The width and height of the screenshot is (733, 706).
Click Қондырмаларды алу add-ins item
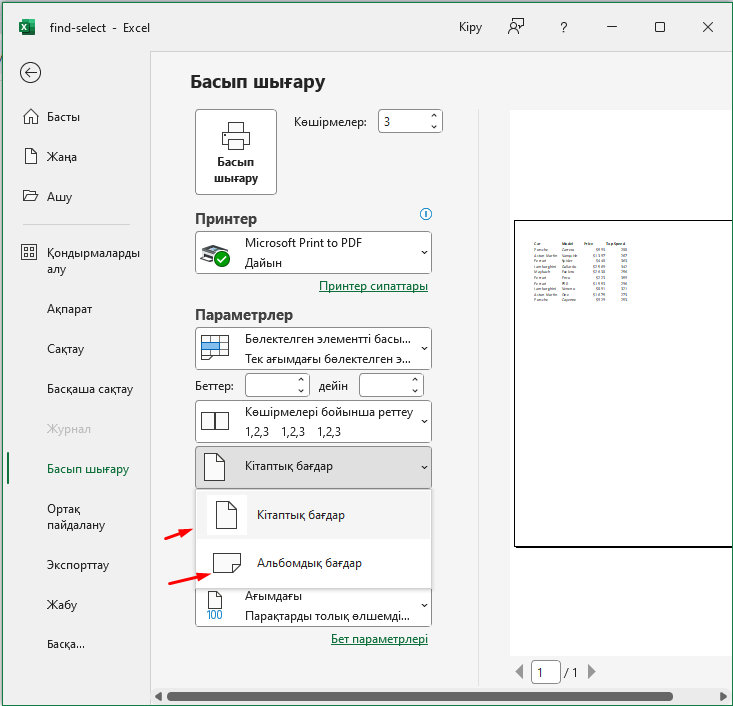(80, 260)
